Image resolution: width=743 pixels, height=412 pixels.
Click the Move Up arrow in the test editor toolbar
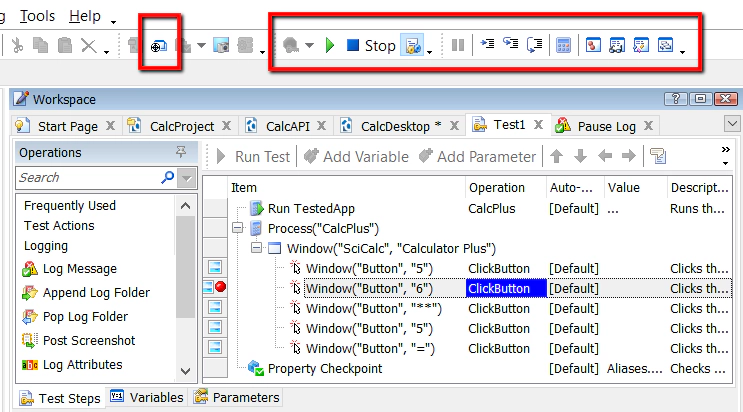pos(557,156)
